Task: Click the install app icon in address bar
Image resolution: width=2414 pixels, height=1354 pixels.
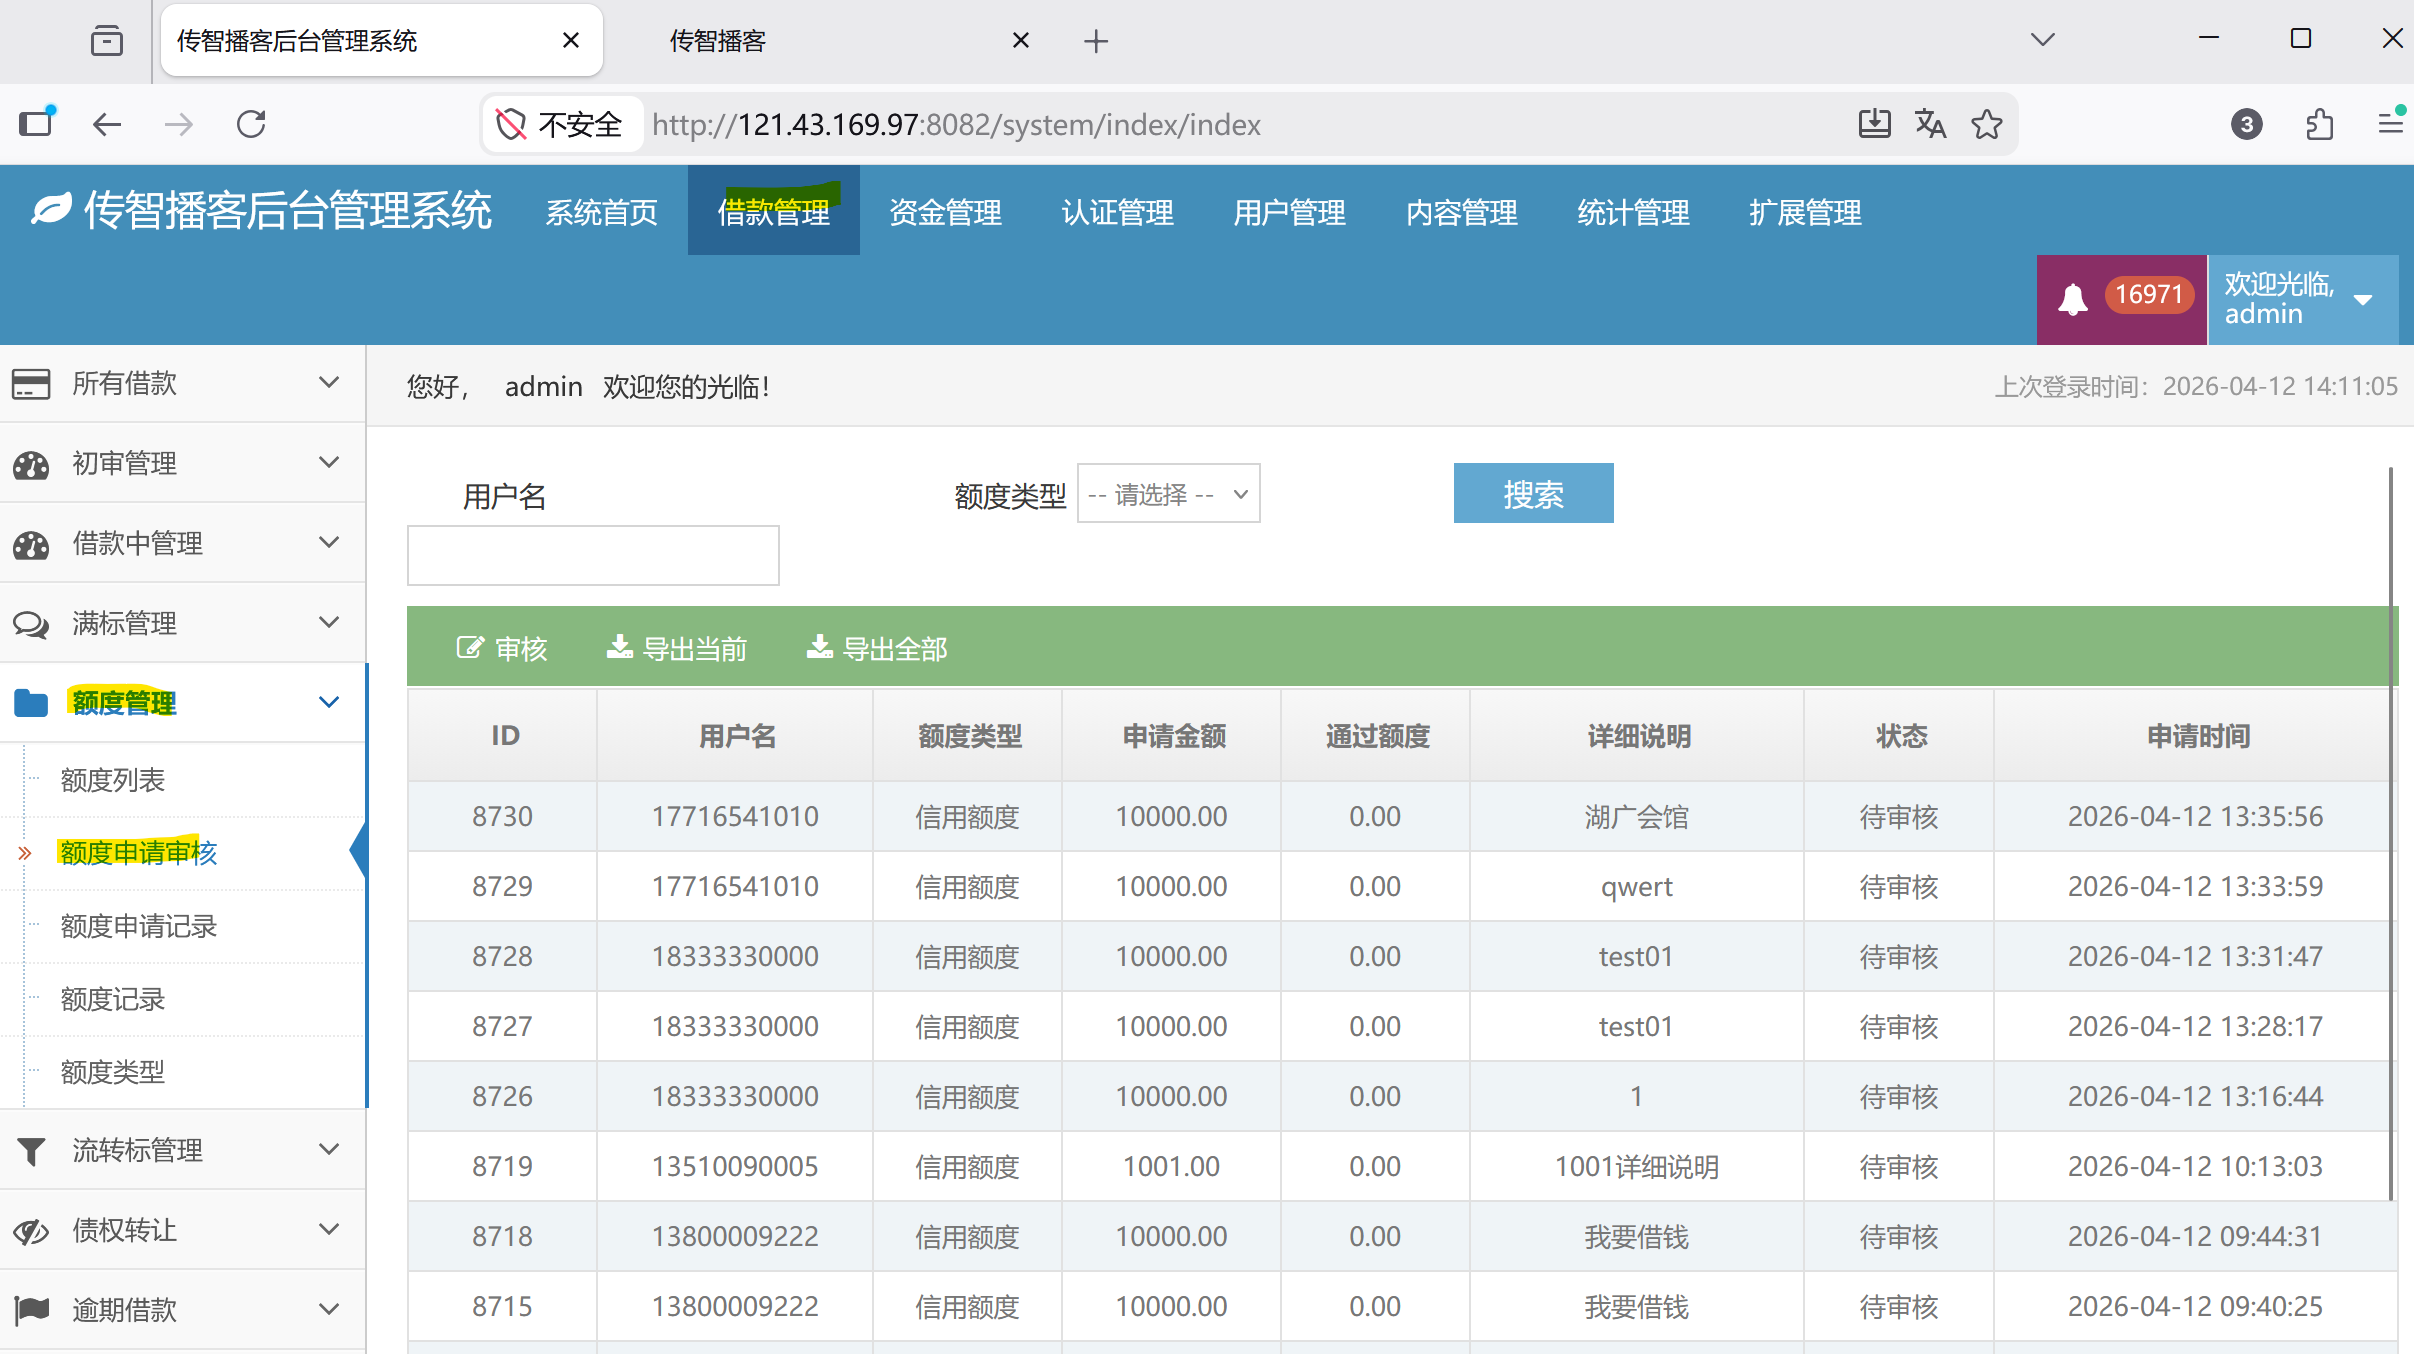Action: click(1874, 124)
